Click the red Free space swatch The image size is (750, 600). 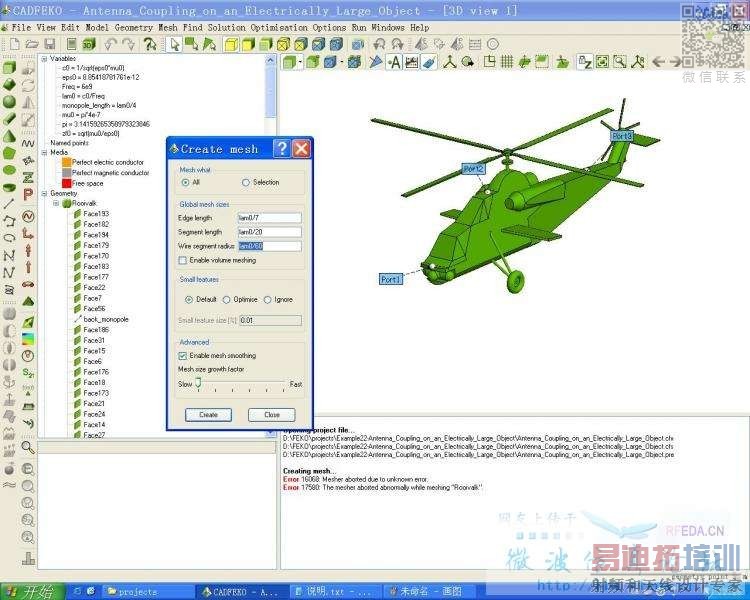tap(66, 183)
